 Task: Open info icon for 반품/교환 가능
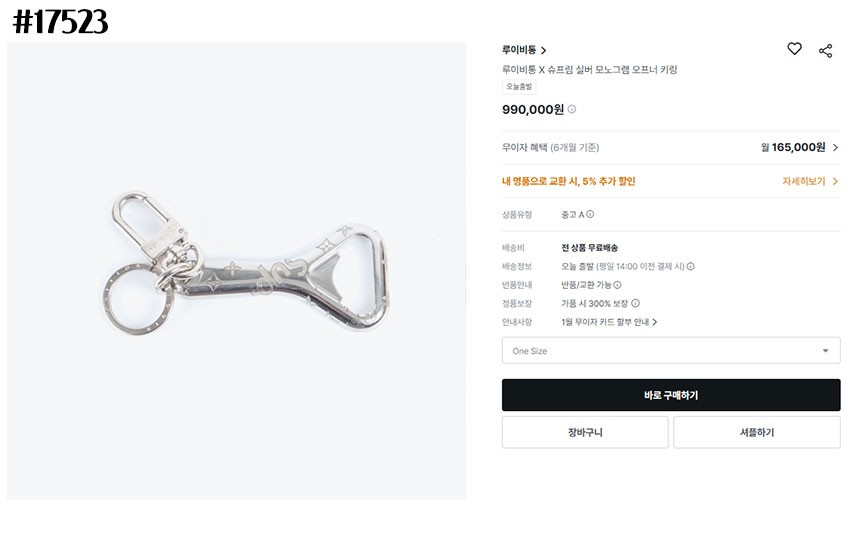[x=617, y=285]
